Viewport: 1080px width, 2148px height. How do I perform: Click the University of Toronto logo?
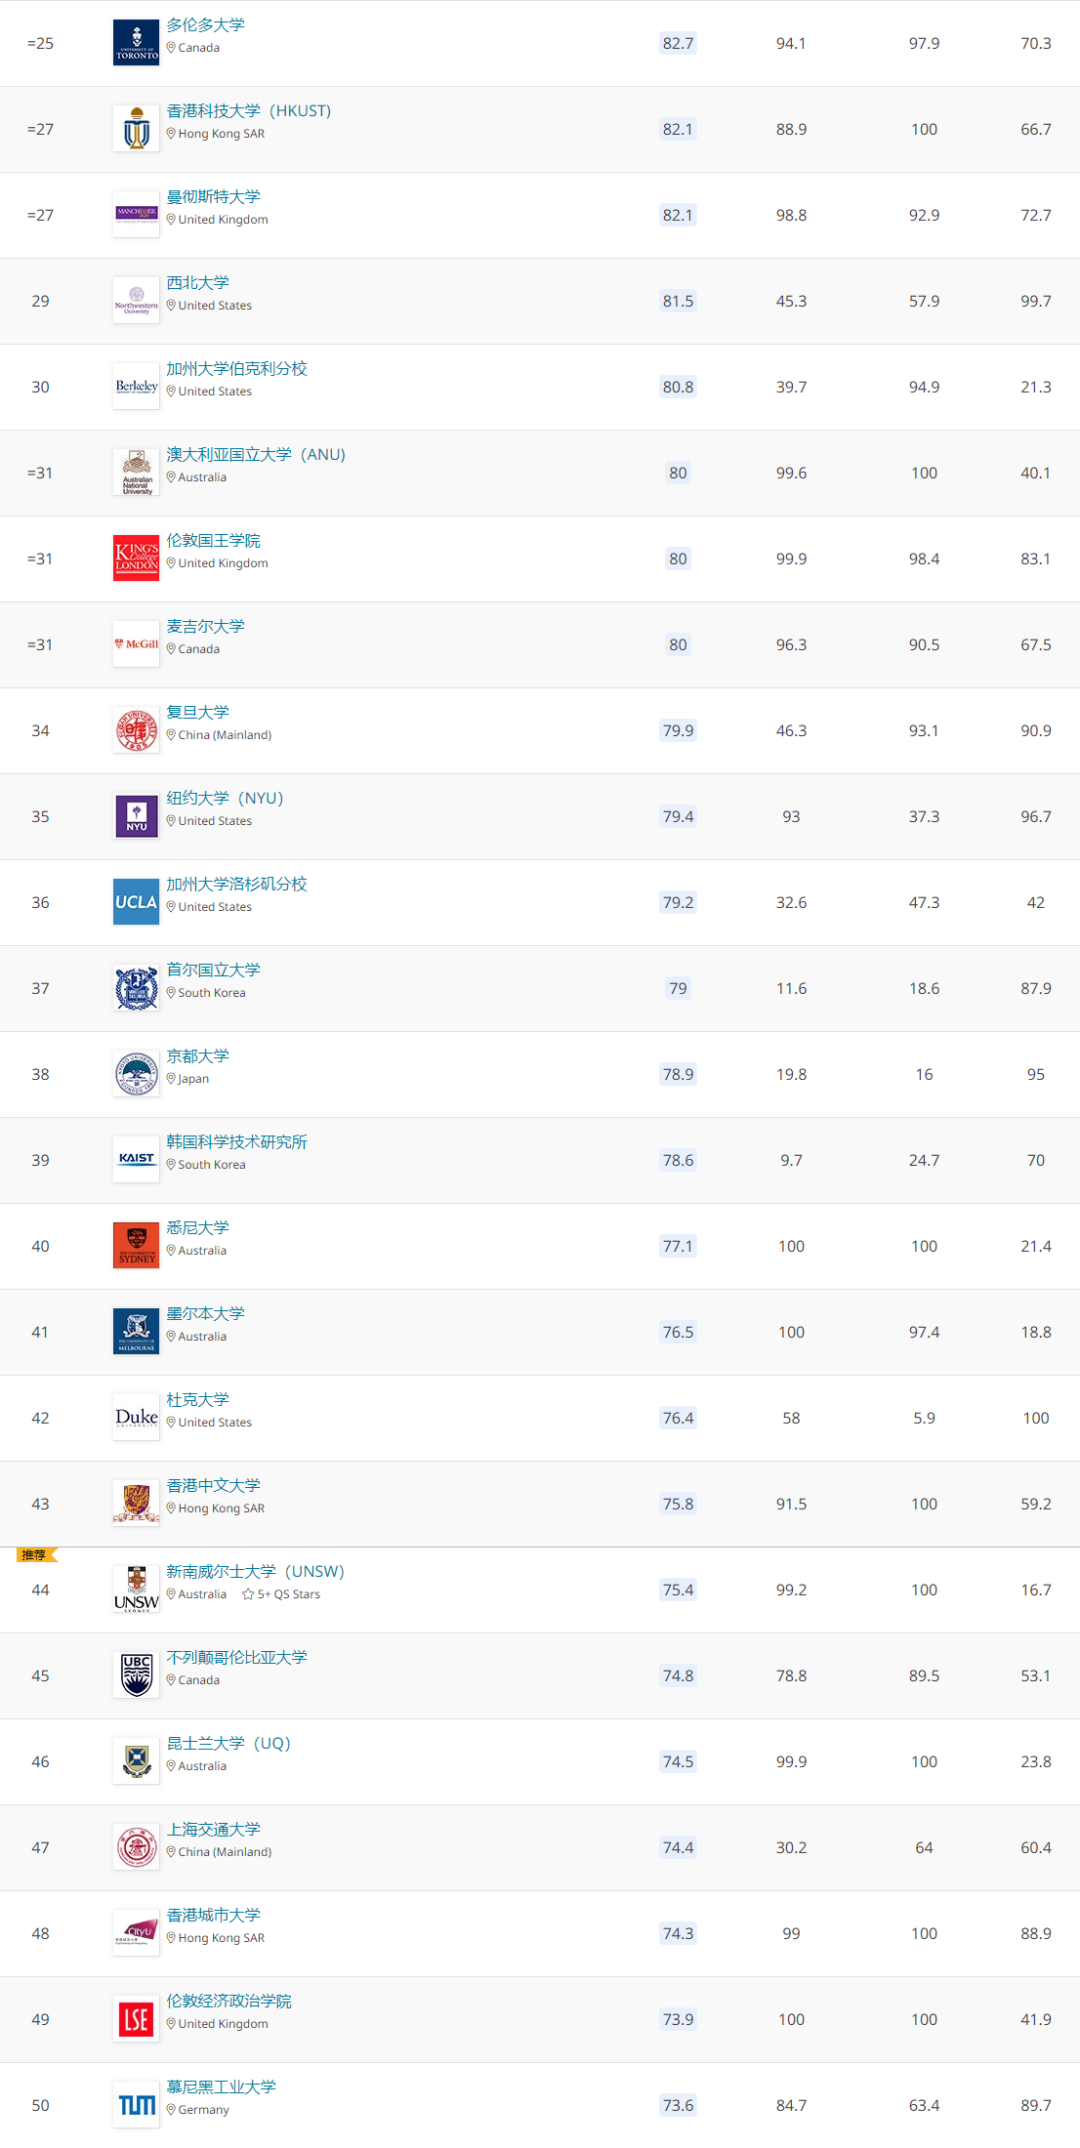[136, 43]
